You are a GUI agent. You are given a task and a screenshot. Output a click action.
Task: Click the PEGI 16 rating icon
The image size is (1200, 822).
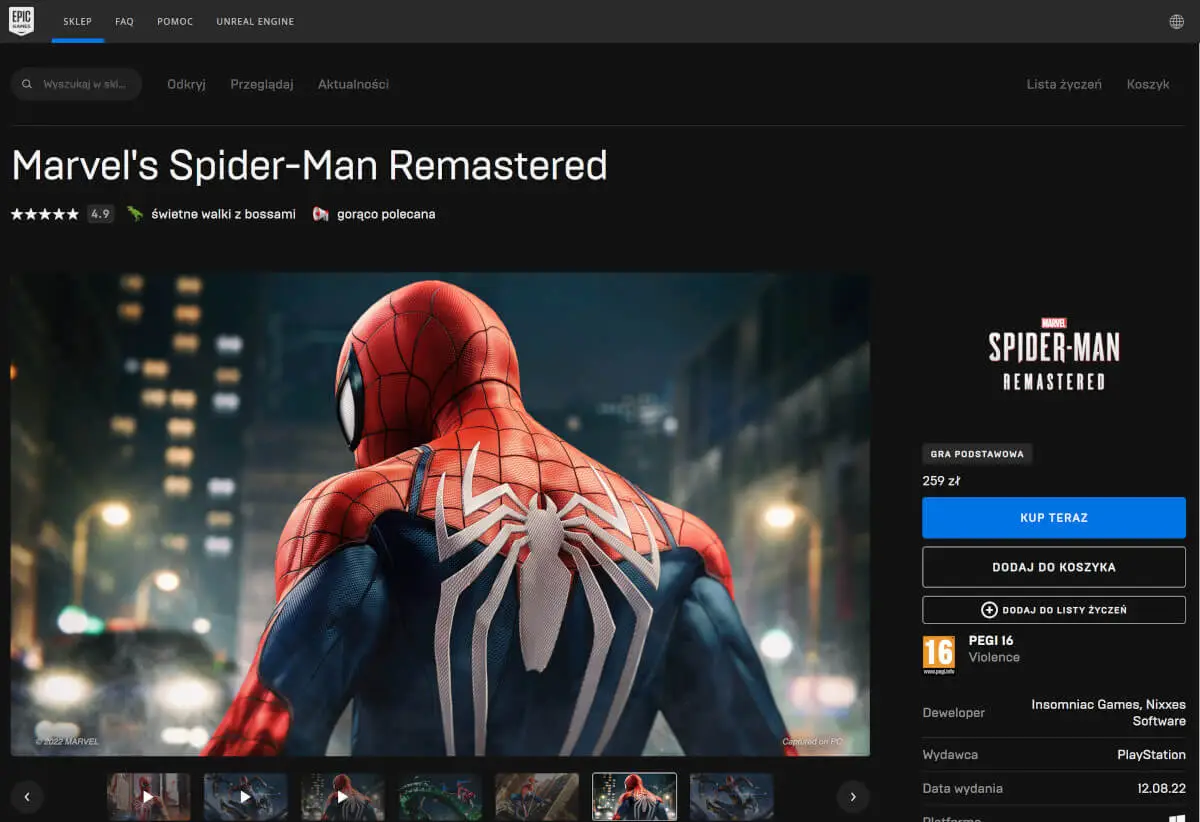[940, 655]
